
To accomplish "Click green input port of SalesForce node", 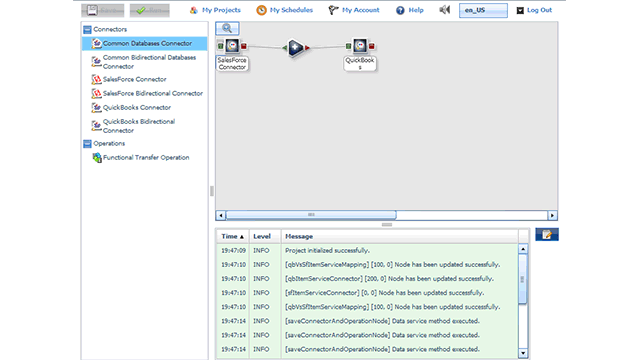I will click(x=220, y=46).
